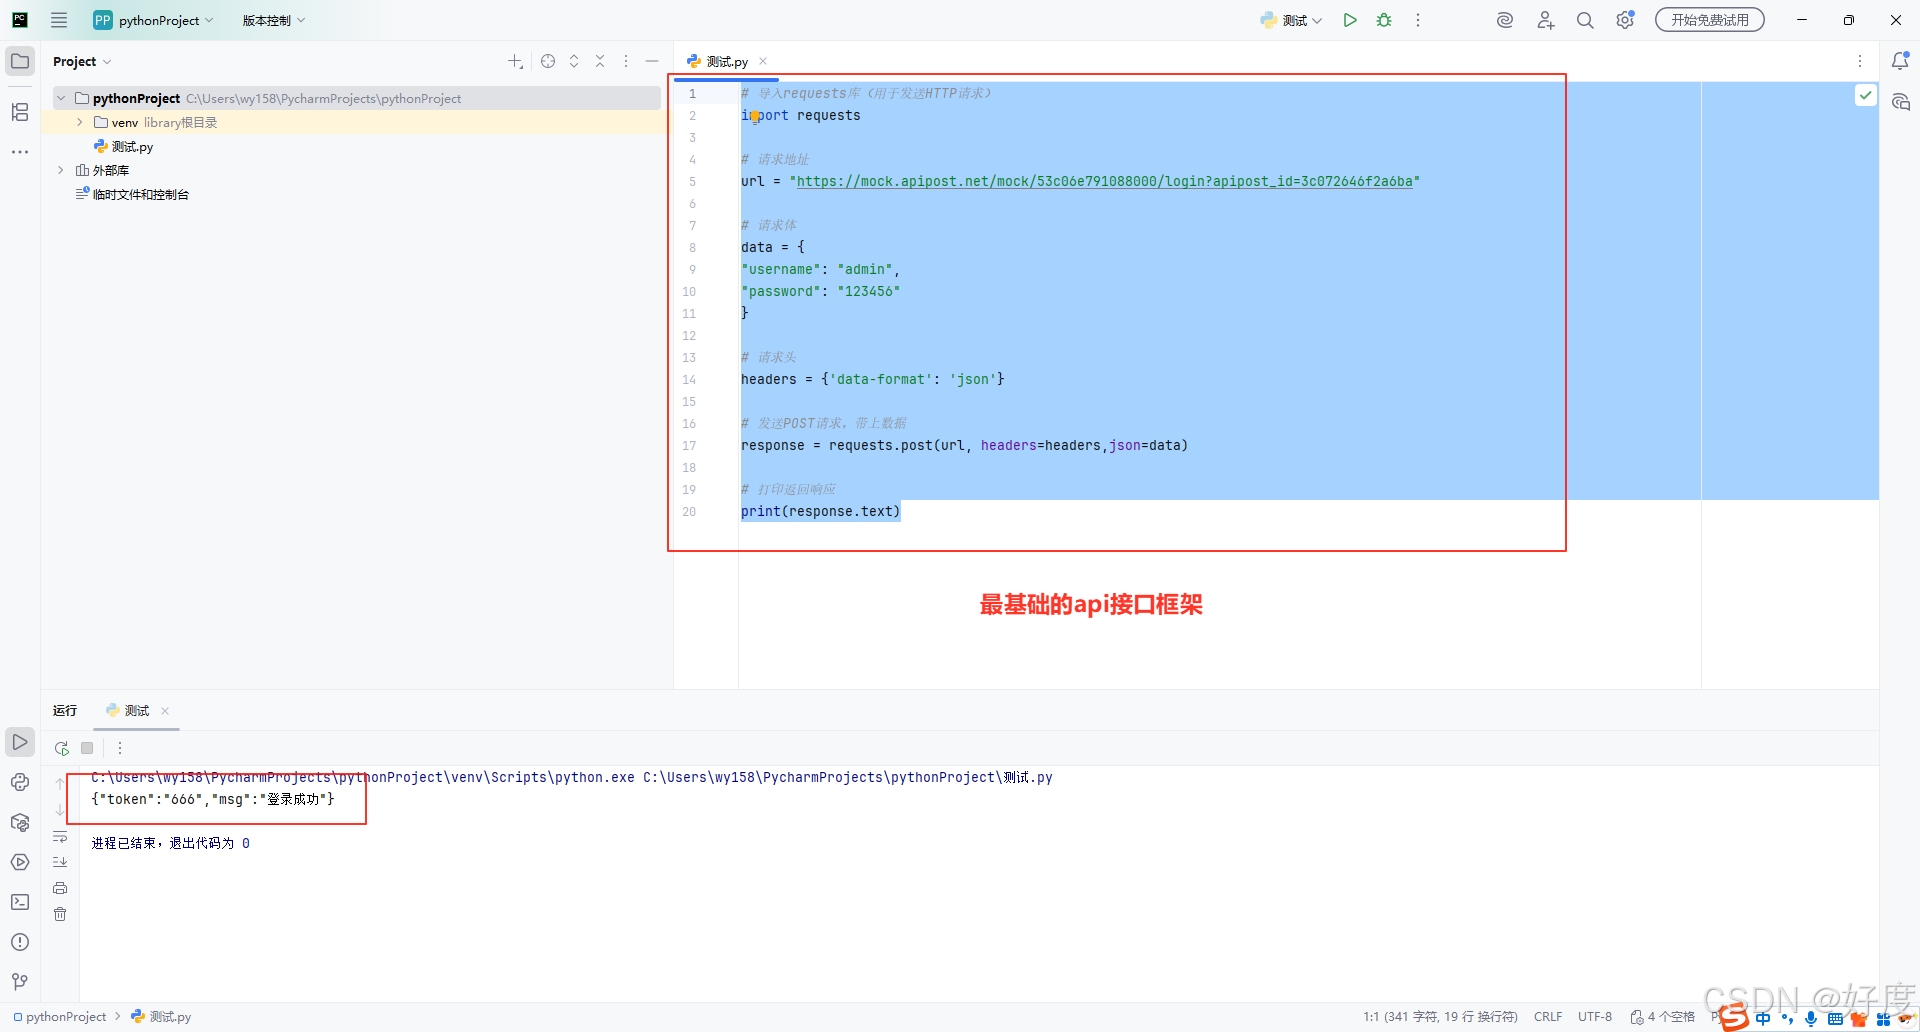The height and width of the screenshot is (1032, 1920).
Task: Change CRLF line separator
Action: [x=1548, y=1016]
